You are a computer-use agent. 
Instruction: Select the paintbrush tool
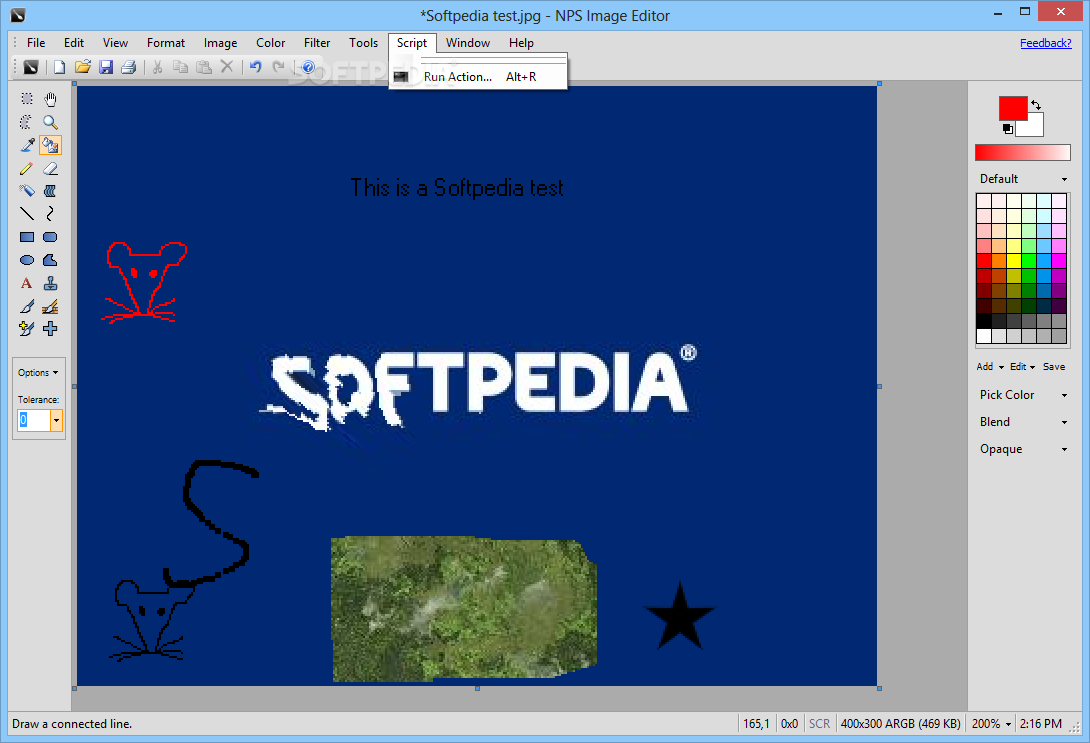(x=26, y=306)
